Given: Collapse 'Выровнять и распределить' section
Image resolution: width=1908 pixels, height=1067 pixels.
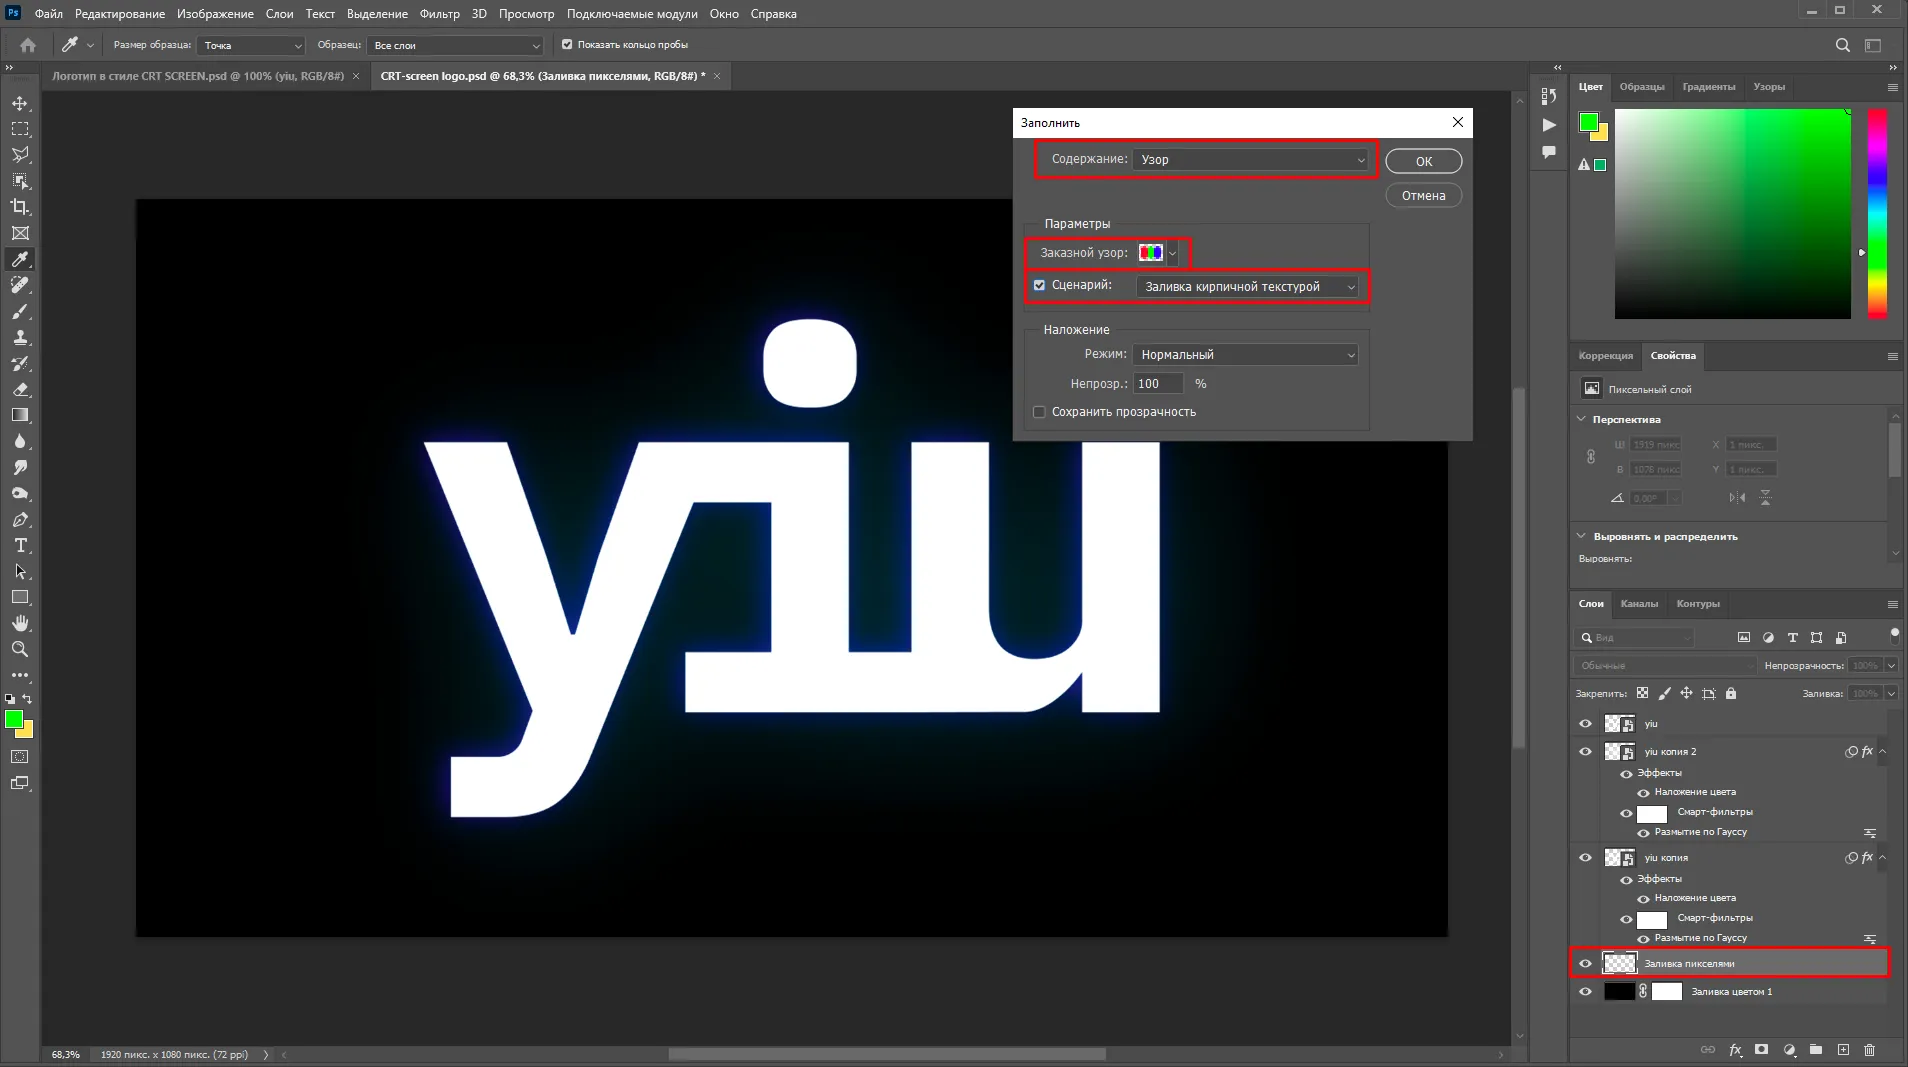Looking at the screenshot, I should point(1582,536).
